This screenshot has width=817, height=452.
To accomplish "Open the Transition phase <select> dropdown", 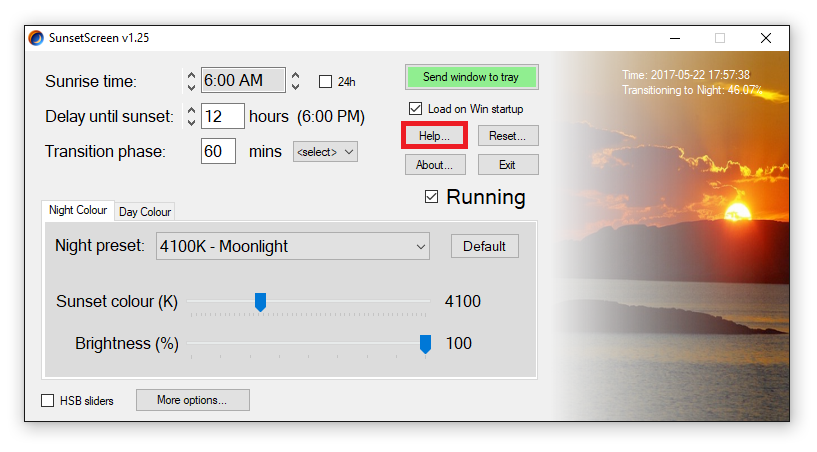I will [x=325, y=152].
